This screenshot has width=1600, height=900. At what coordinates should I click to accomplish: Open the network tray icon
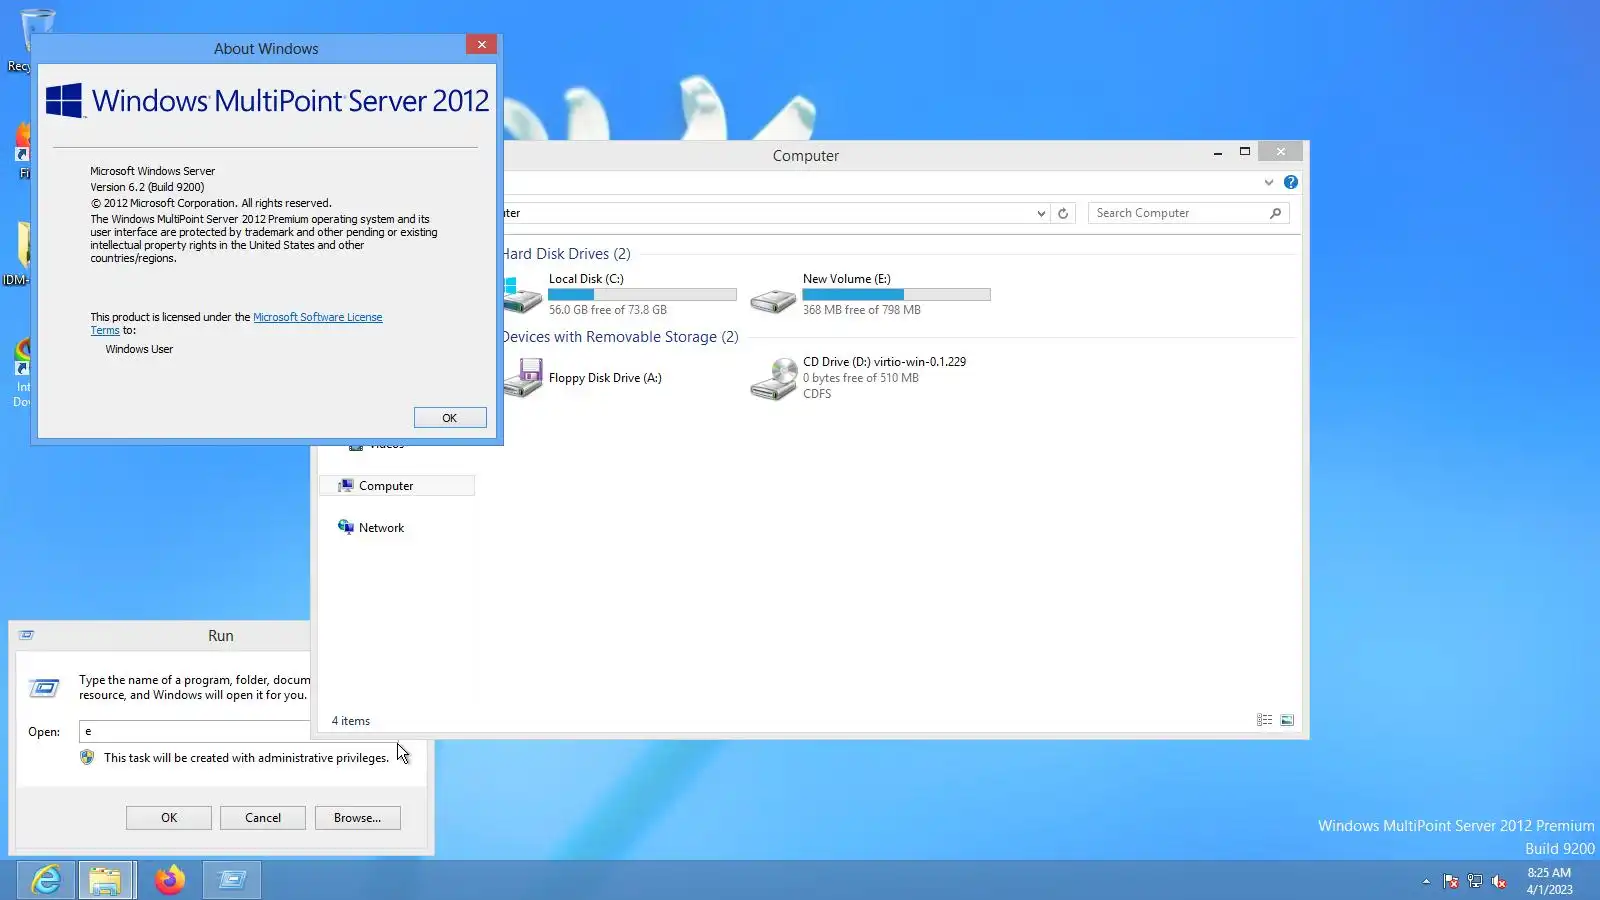click(1475, 881)
